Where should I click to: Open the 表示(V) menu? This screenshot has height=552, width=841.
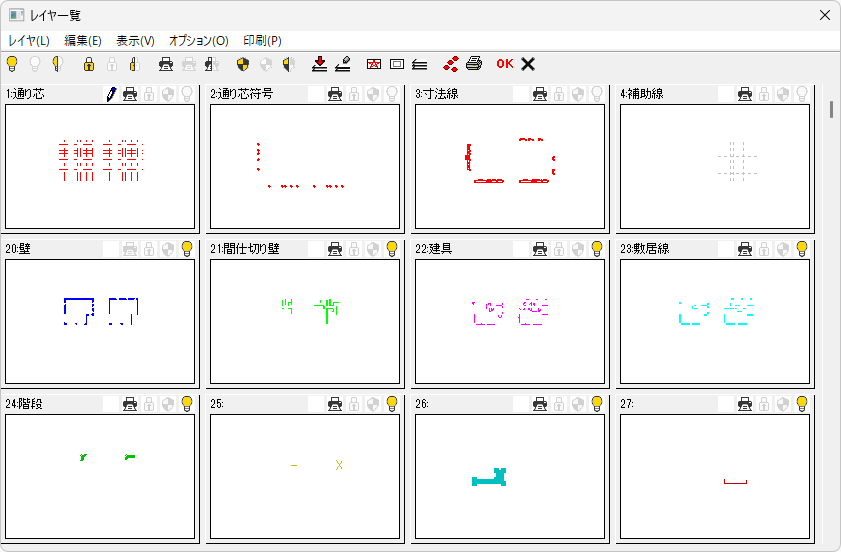pyautogui.click(x=135, y=41)
